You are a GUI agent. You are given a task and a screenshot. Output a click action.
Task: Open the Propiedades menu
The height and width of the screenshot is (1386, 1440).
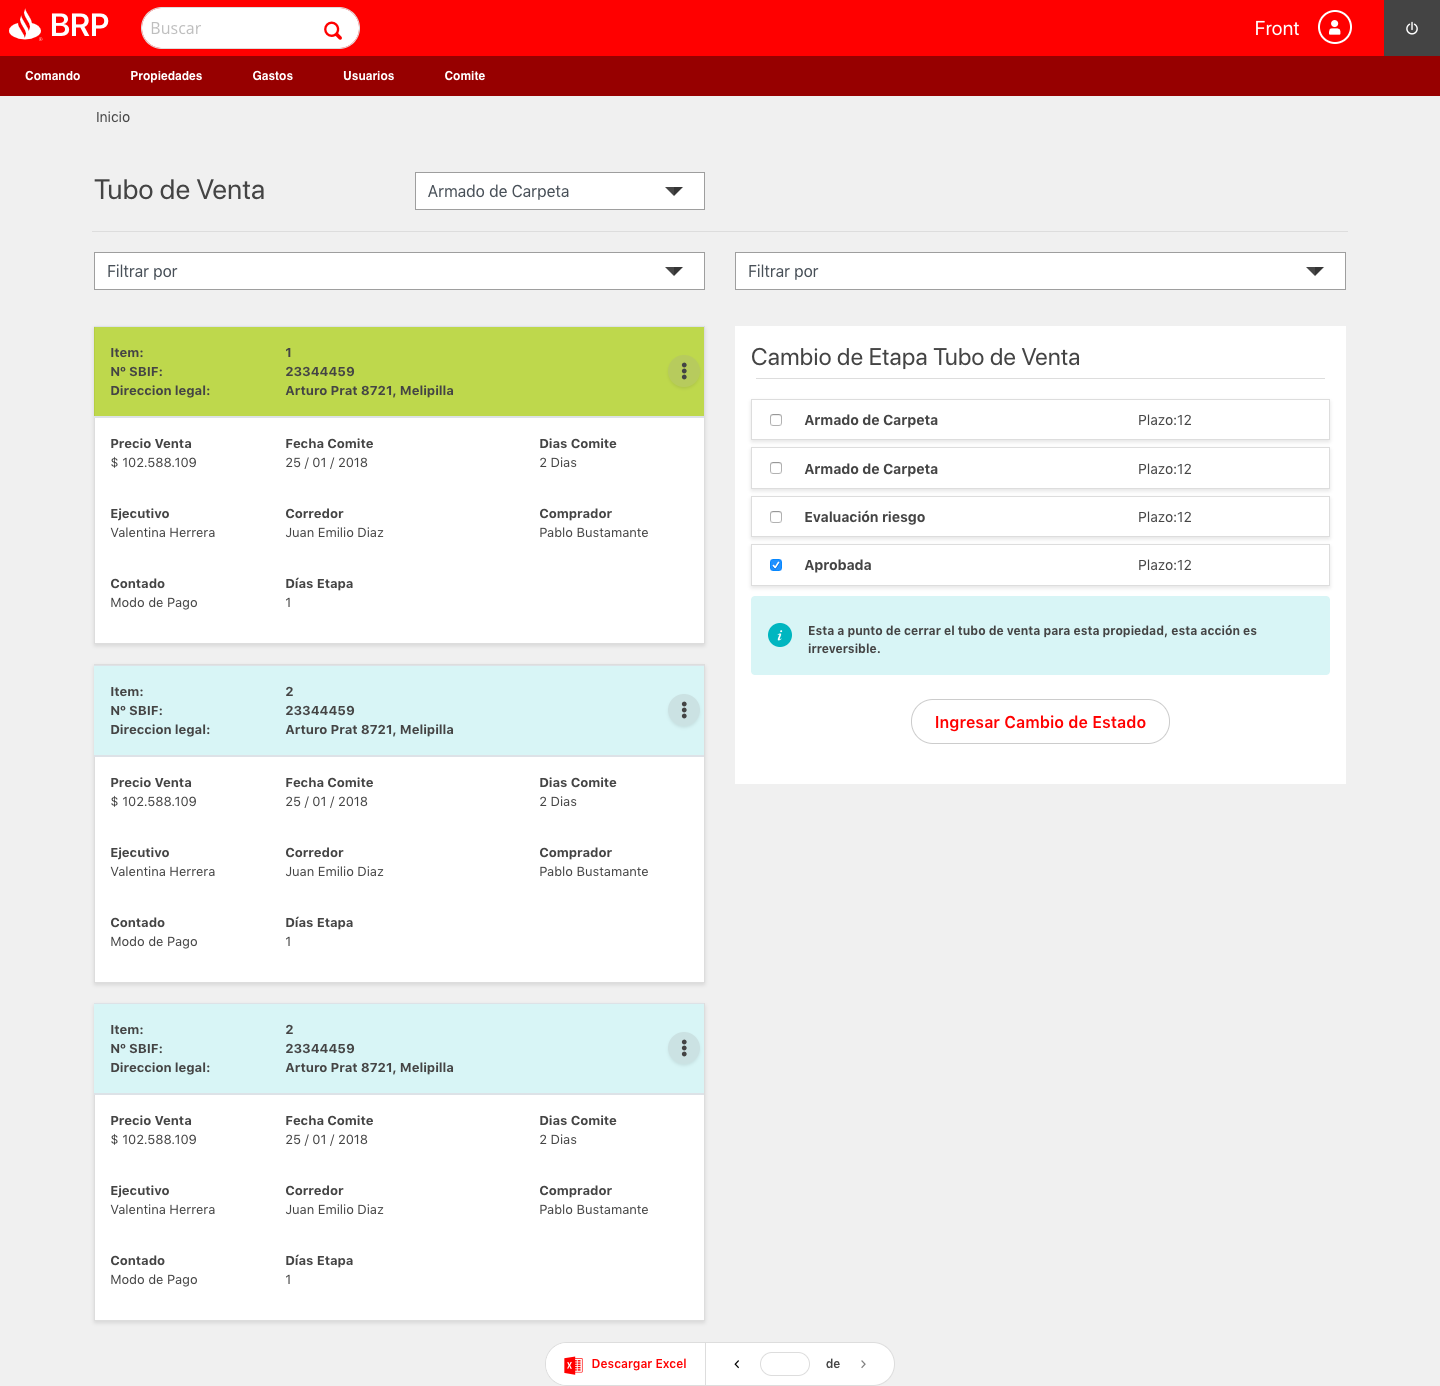pos(166,76)
